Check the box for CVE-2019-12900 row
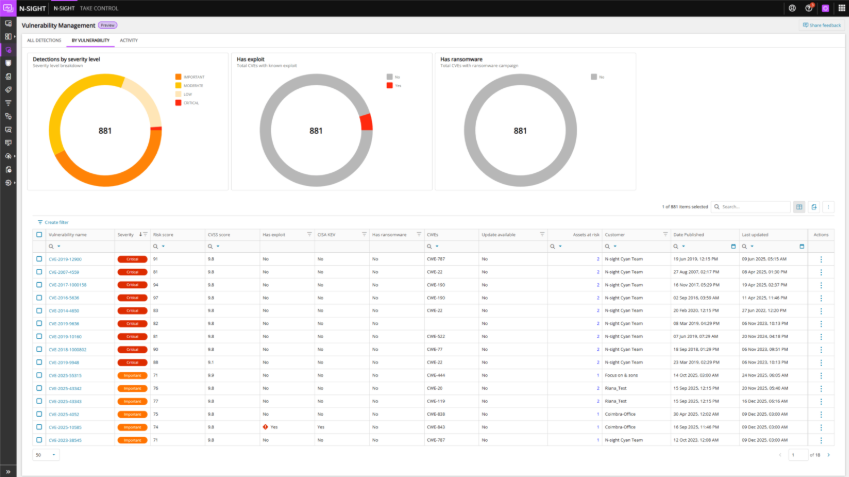 pos(40,258)
